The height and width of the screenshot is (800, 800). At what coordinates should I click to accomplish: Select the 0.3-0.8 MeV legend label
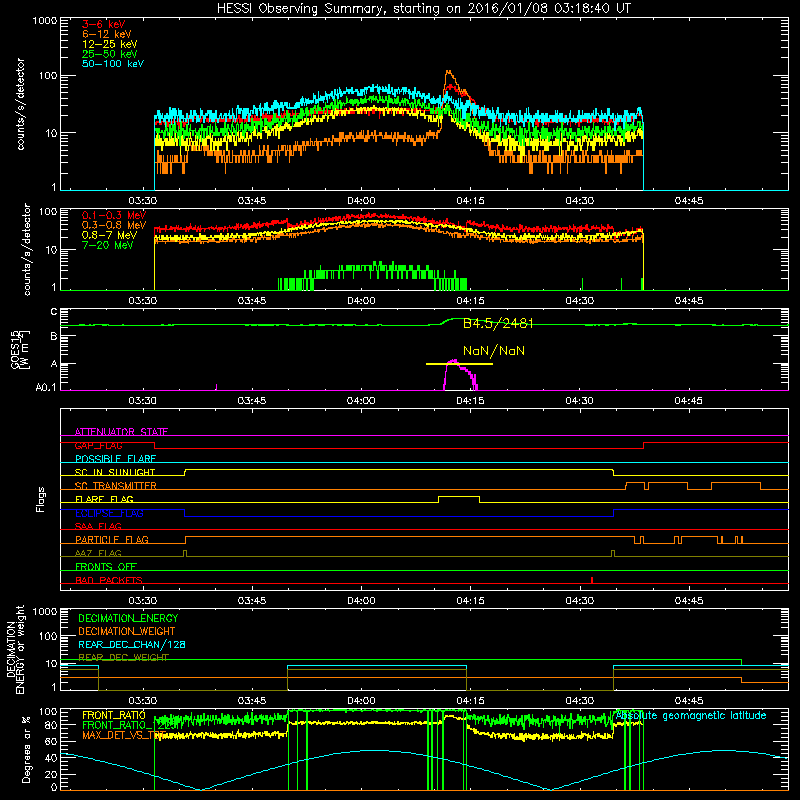(114, 226)
